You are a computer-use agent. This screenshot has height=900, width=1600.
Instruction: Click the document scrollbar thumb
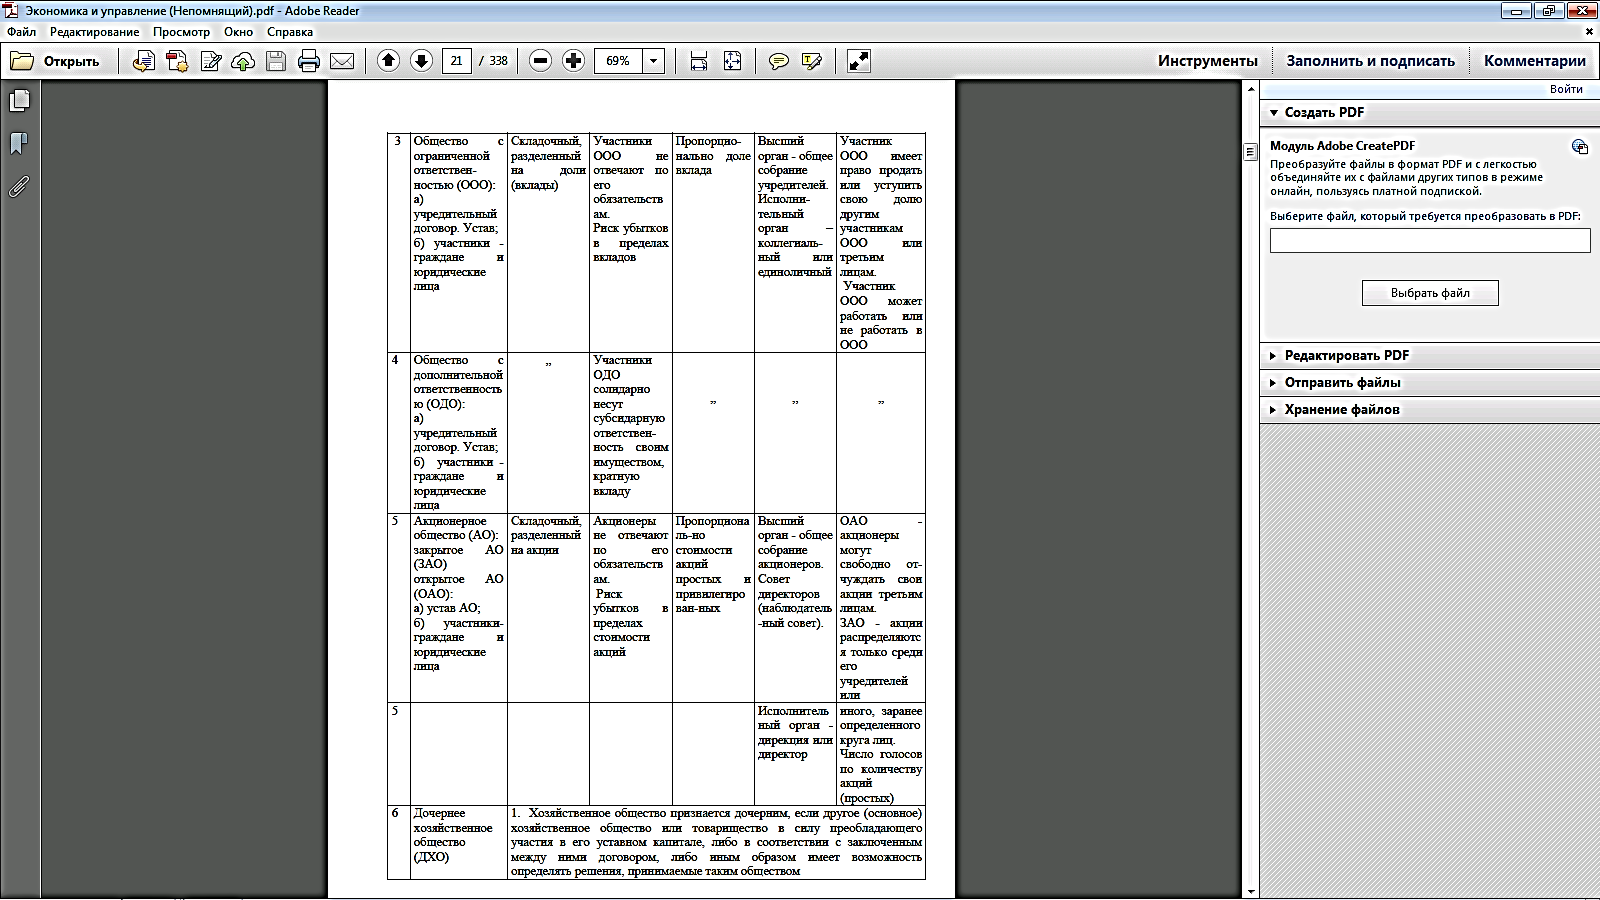coord(1250,152)
